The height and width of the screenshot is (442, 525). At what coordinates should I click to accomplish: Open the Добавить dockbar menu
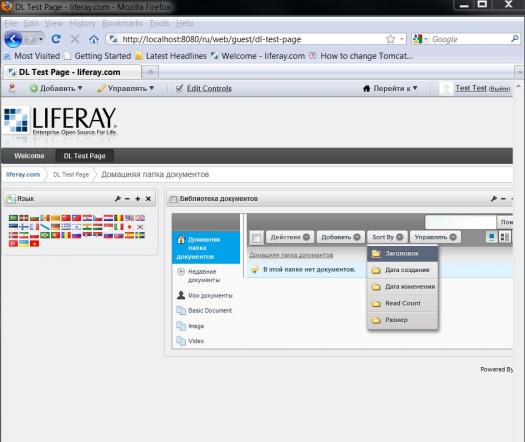click(x=56, y=88)
